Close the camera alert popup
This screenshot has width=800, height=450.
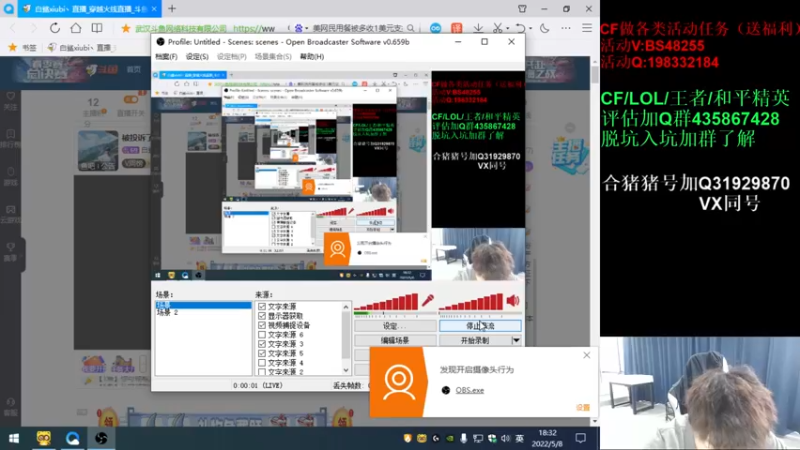[x=587, y=355]
